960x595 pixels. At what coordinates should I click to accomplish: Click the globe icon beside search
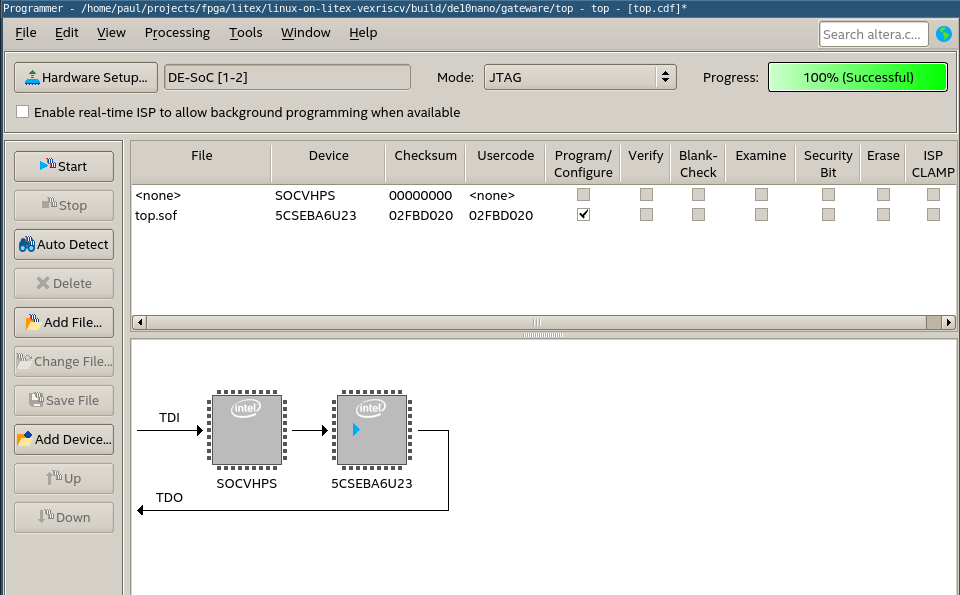point(943,34)
